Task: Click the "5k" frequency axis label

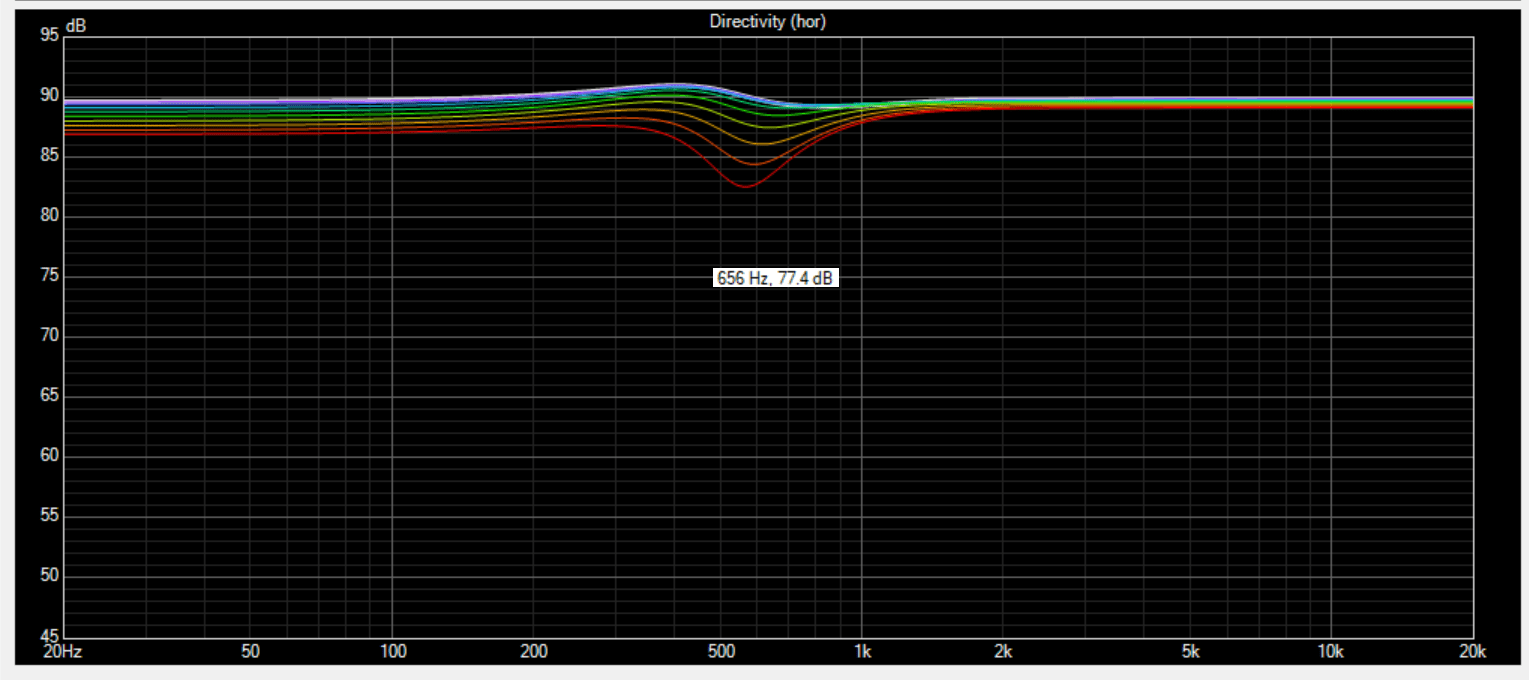Action: coord(1190,651)
